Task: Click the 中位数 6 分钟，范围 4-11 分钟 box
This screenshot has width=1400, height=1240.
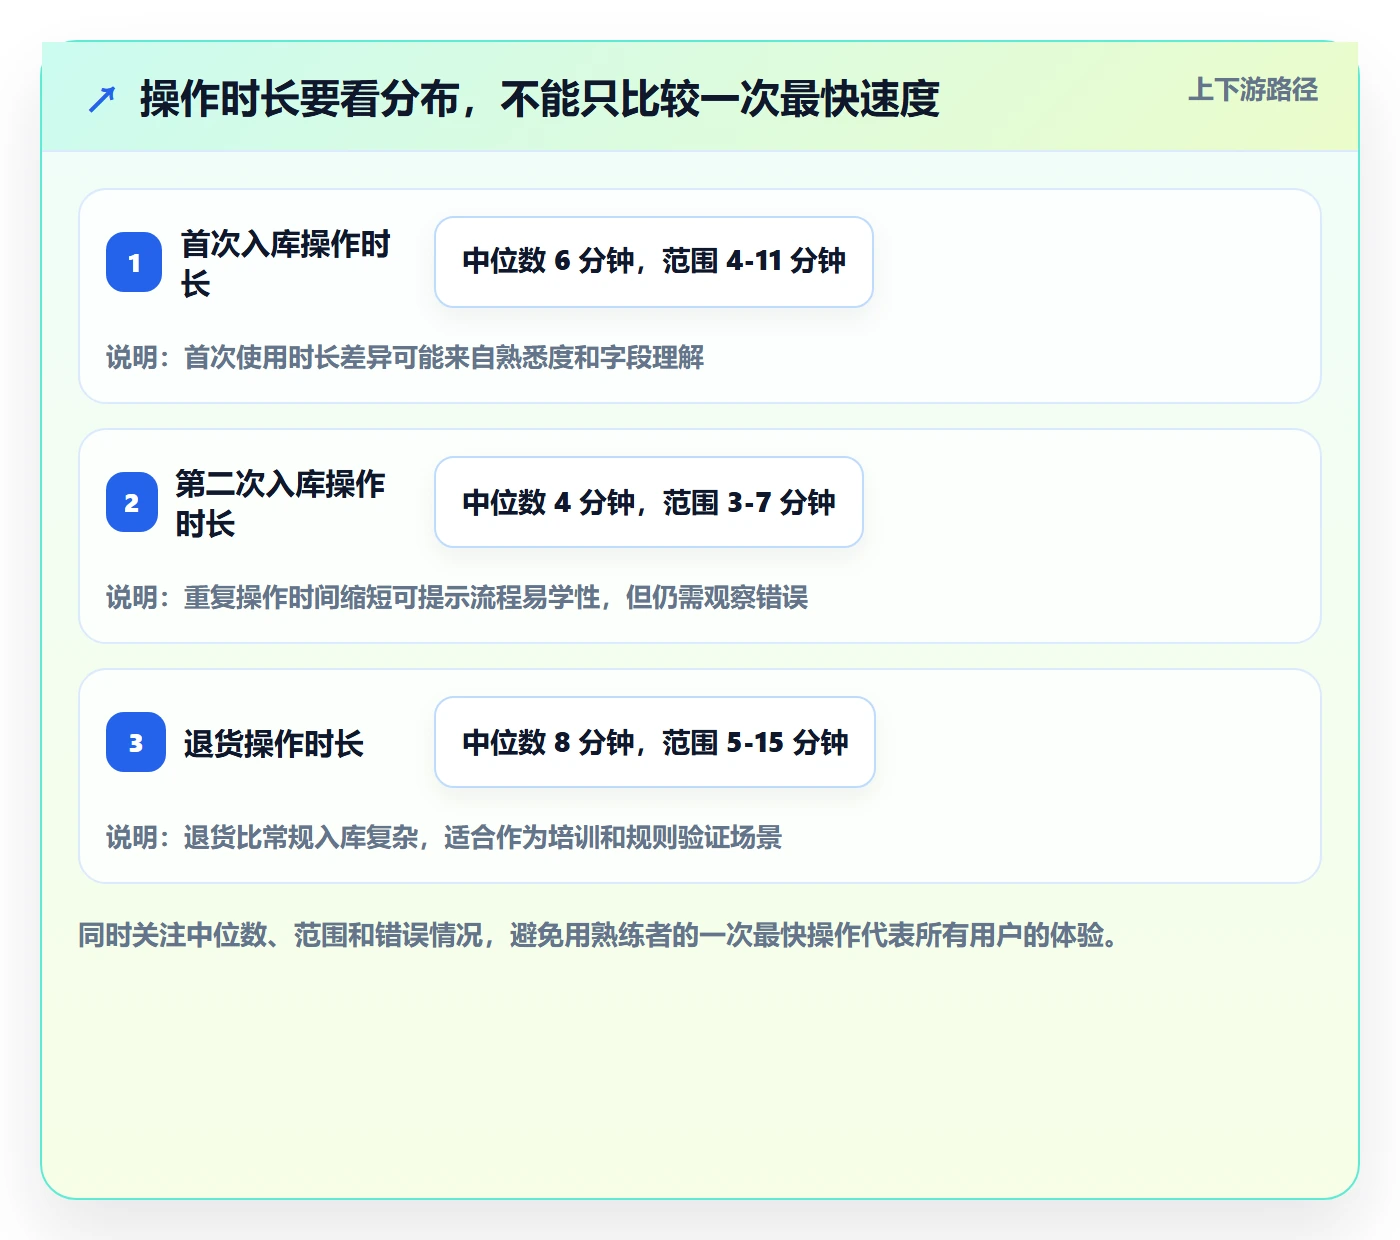Action: 654,262
